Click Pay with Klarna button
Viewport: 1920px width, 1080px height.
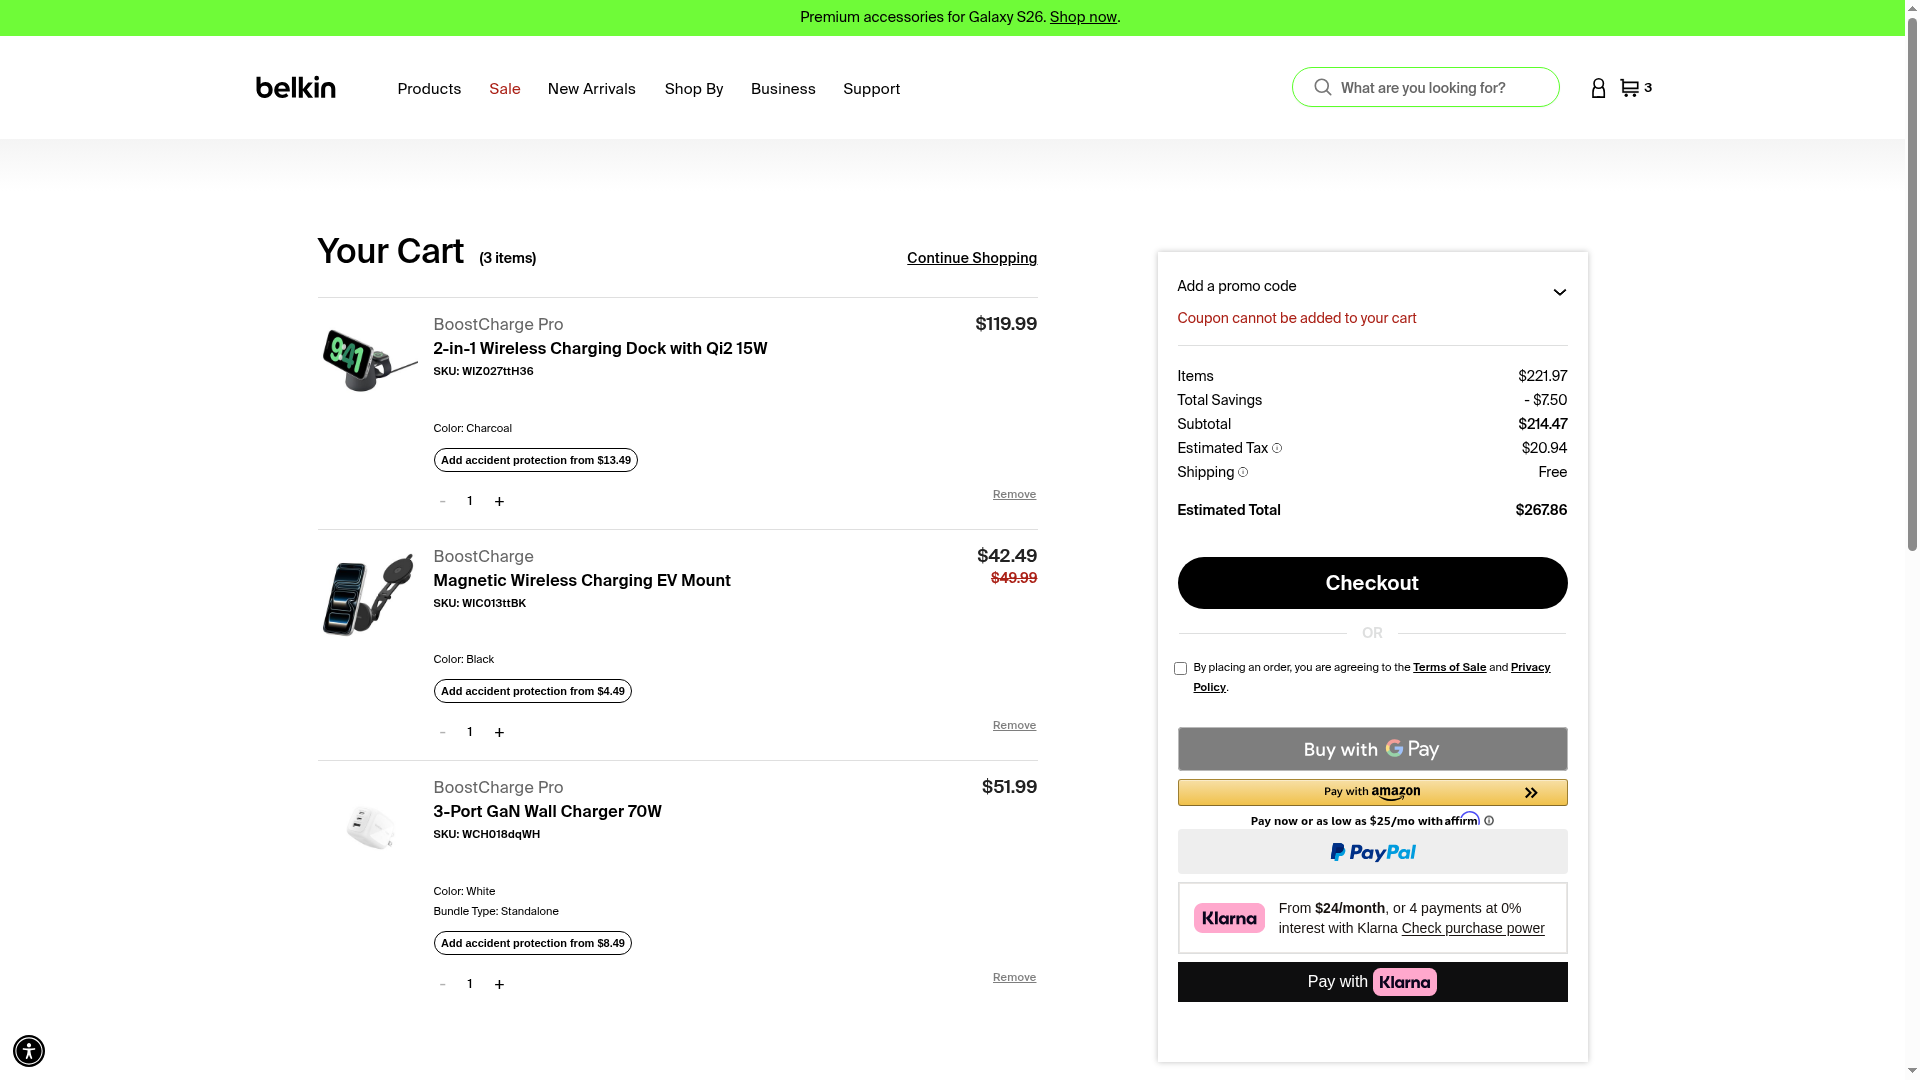pos(1372,982)
